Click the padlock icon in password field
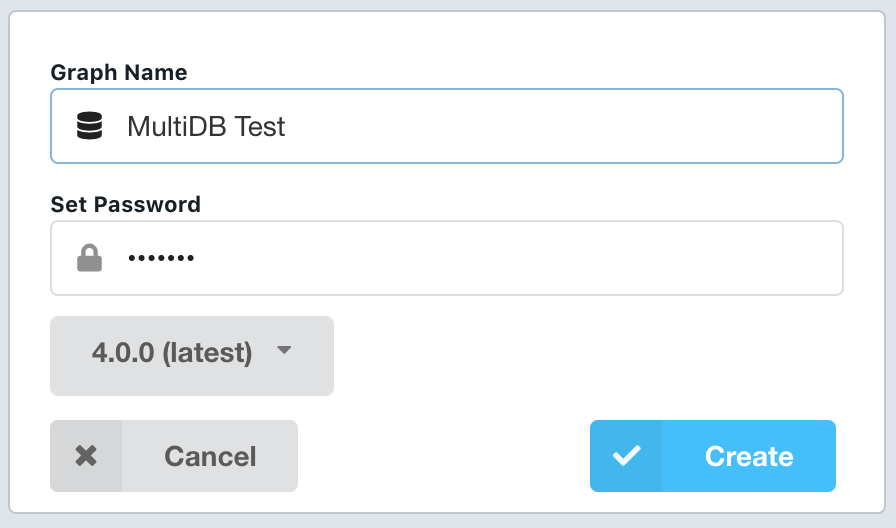 (x=90, y=258)
